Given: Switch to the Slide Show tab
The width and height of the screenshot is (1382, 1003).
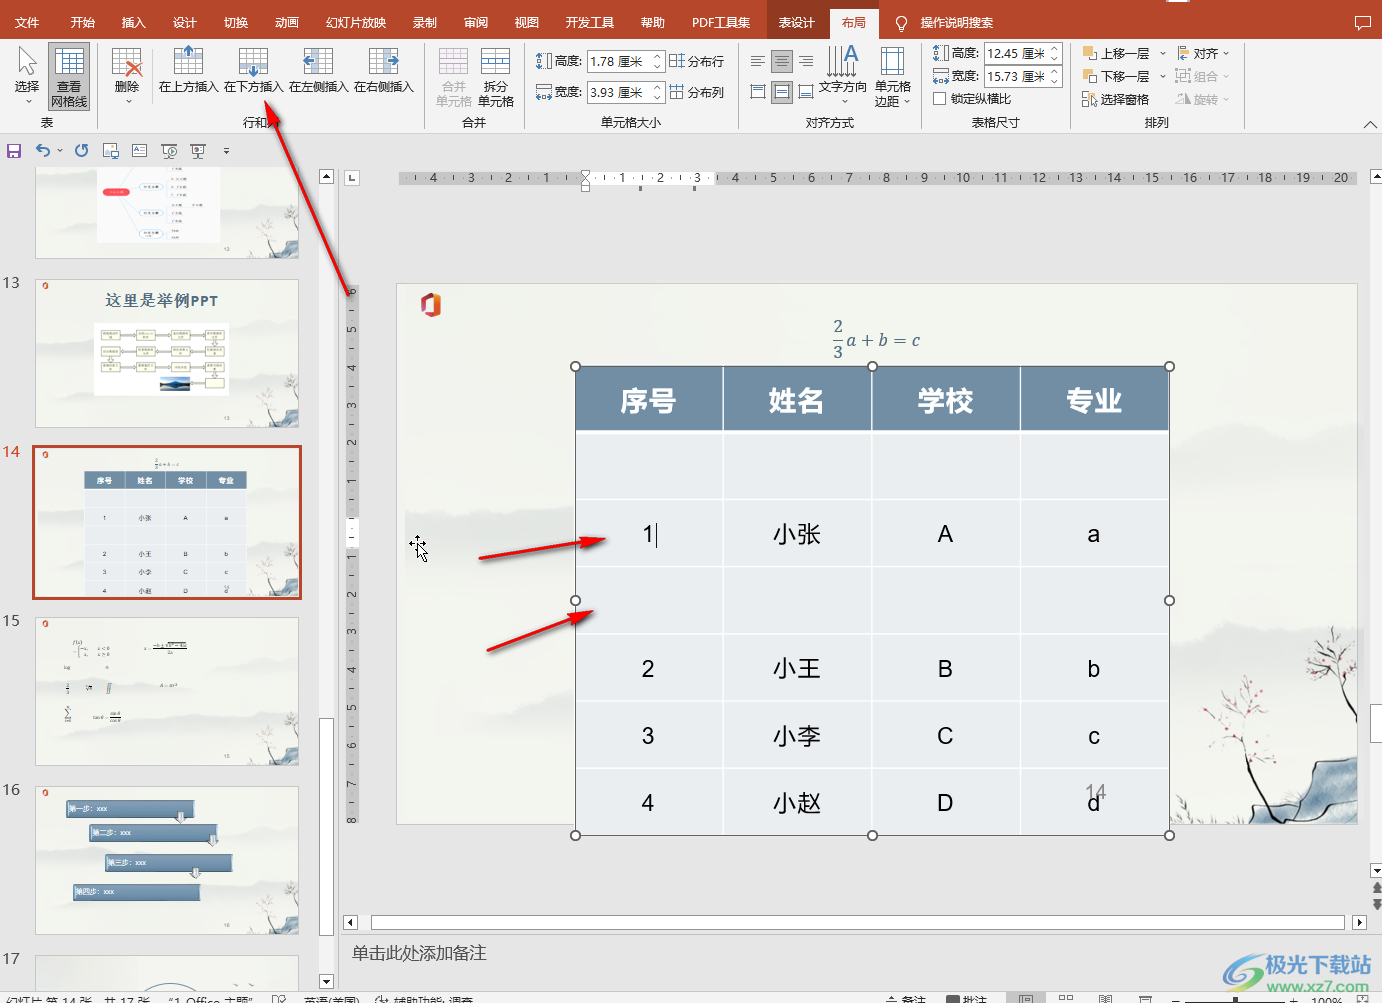Looking at the screenshot, I should tap(356, 22).
